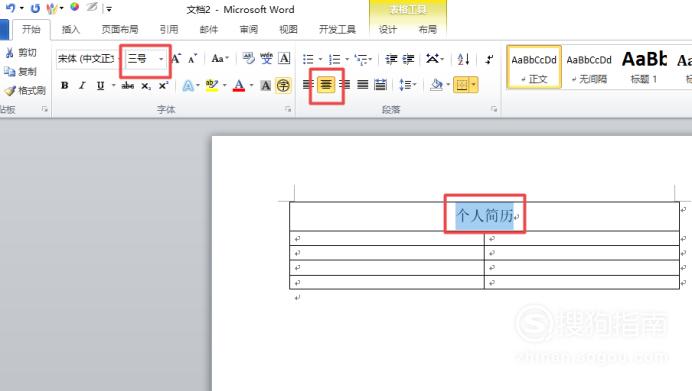Open the Table Tools 布局 (Layout) tab
Viewport: 692px width, 391px height.
tap(427, 30)
